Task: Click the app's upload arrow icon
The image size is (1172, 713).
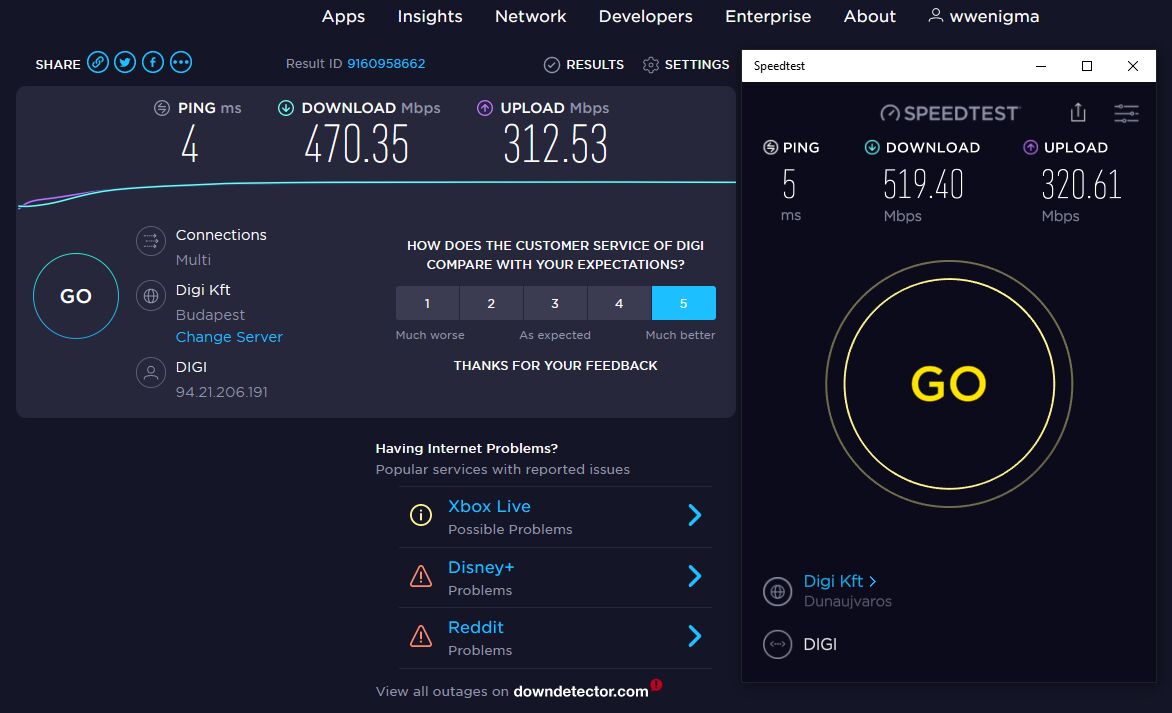Action: 1031,147
